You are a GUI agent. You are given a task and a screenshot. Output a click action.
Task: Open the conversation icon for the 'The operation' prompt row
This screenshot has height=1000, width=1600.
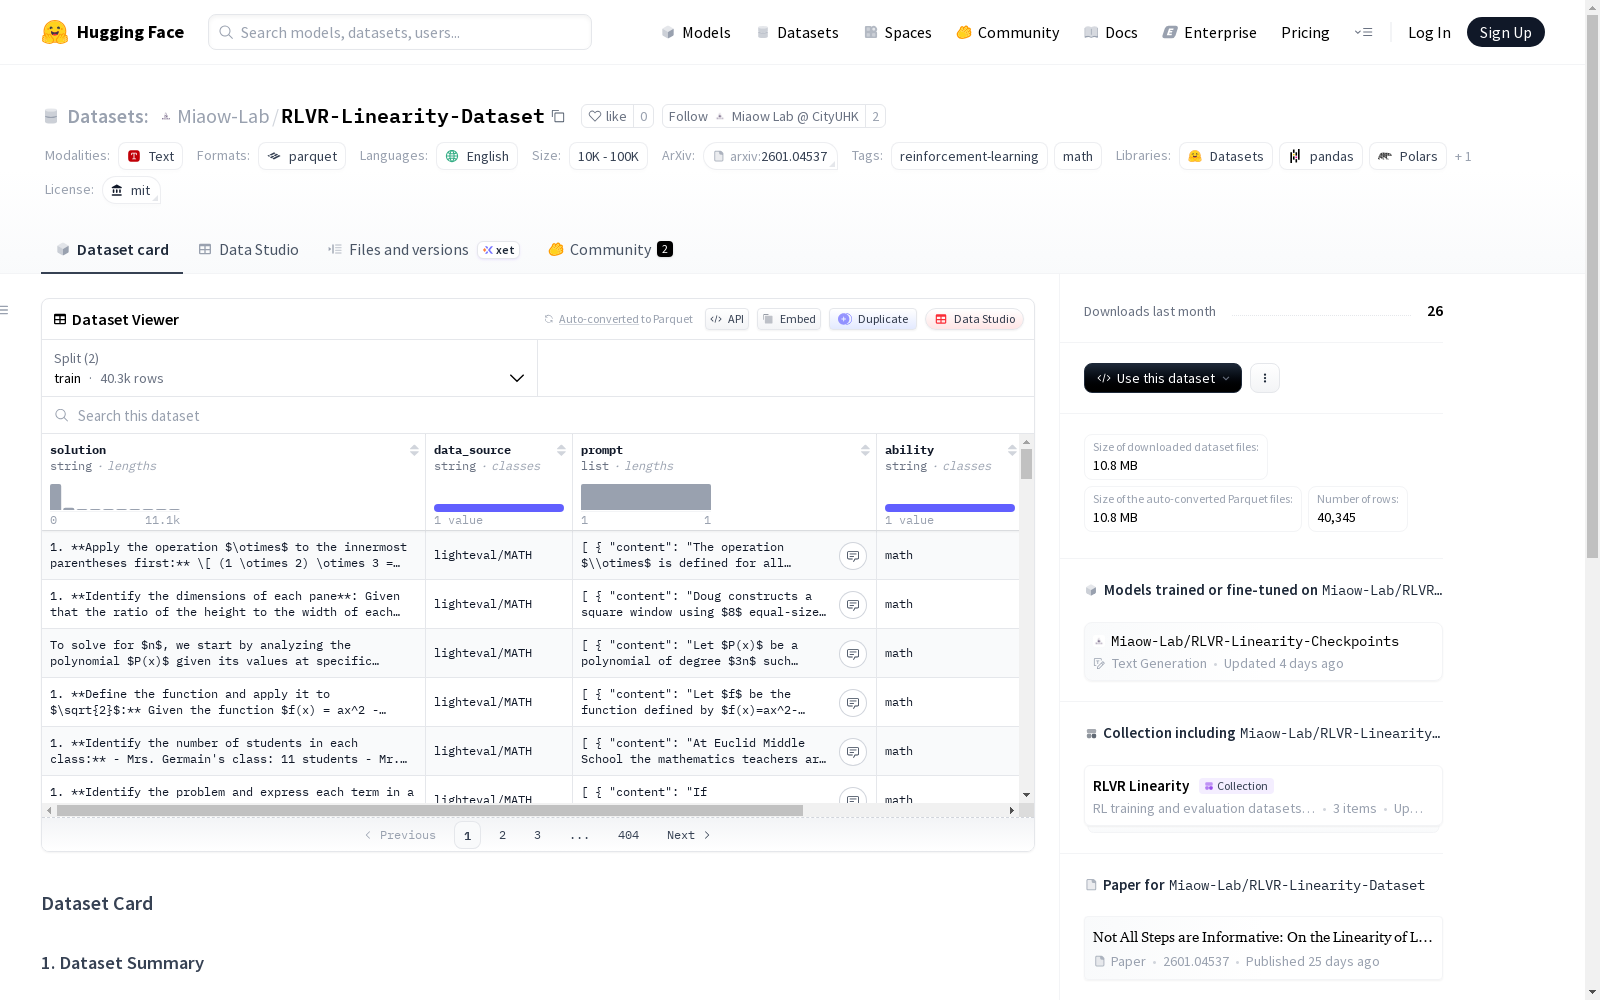click(x=853, y=556)
